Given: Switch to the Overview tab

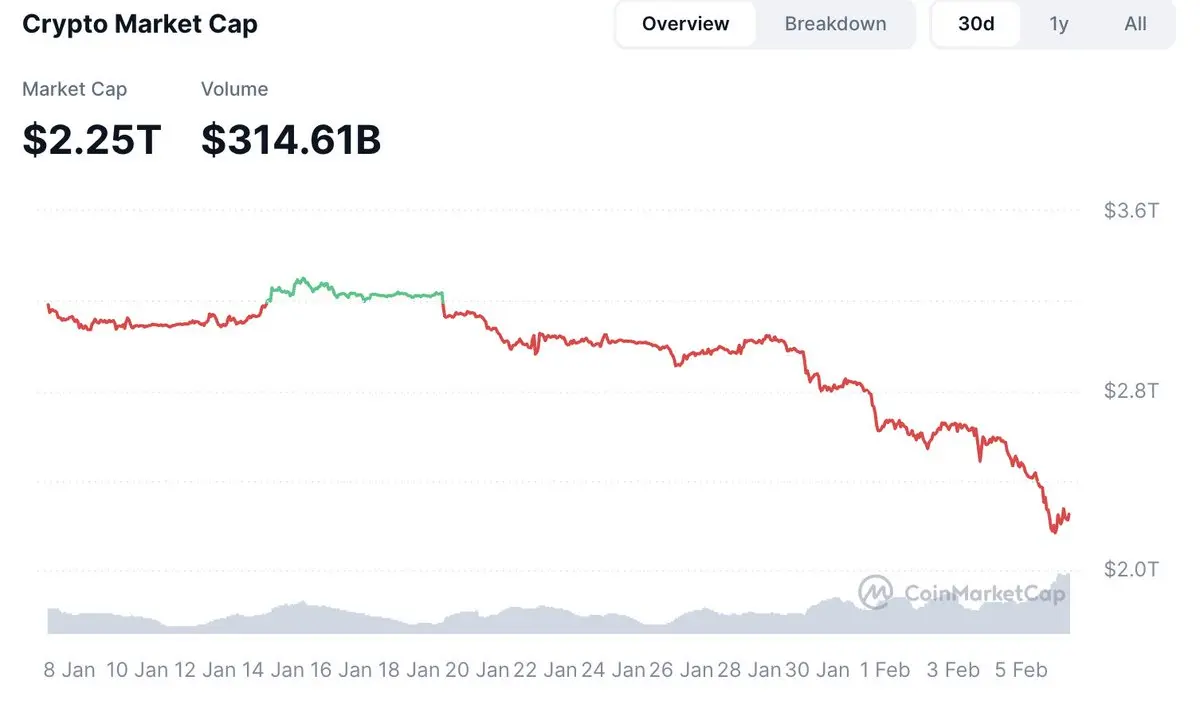Looking at the screenshot, I should tap(686, 24).
